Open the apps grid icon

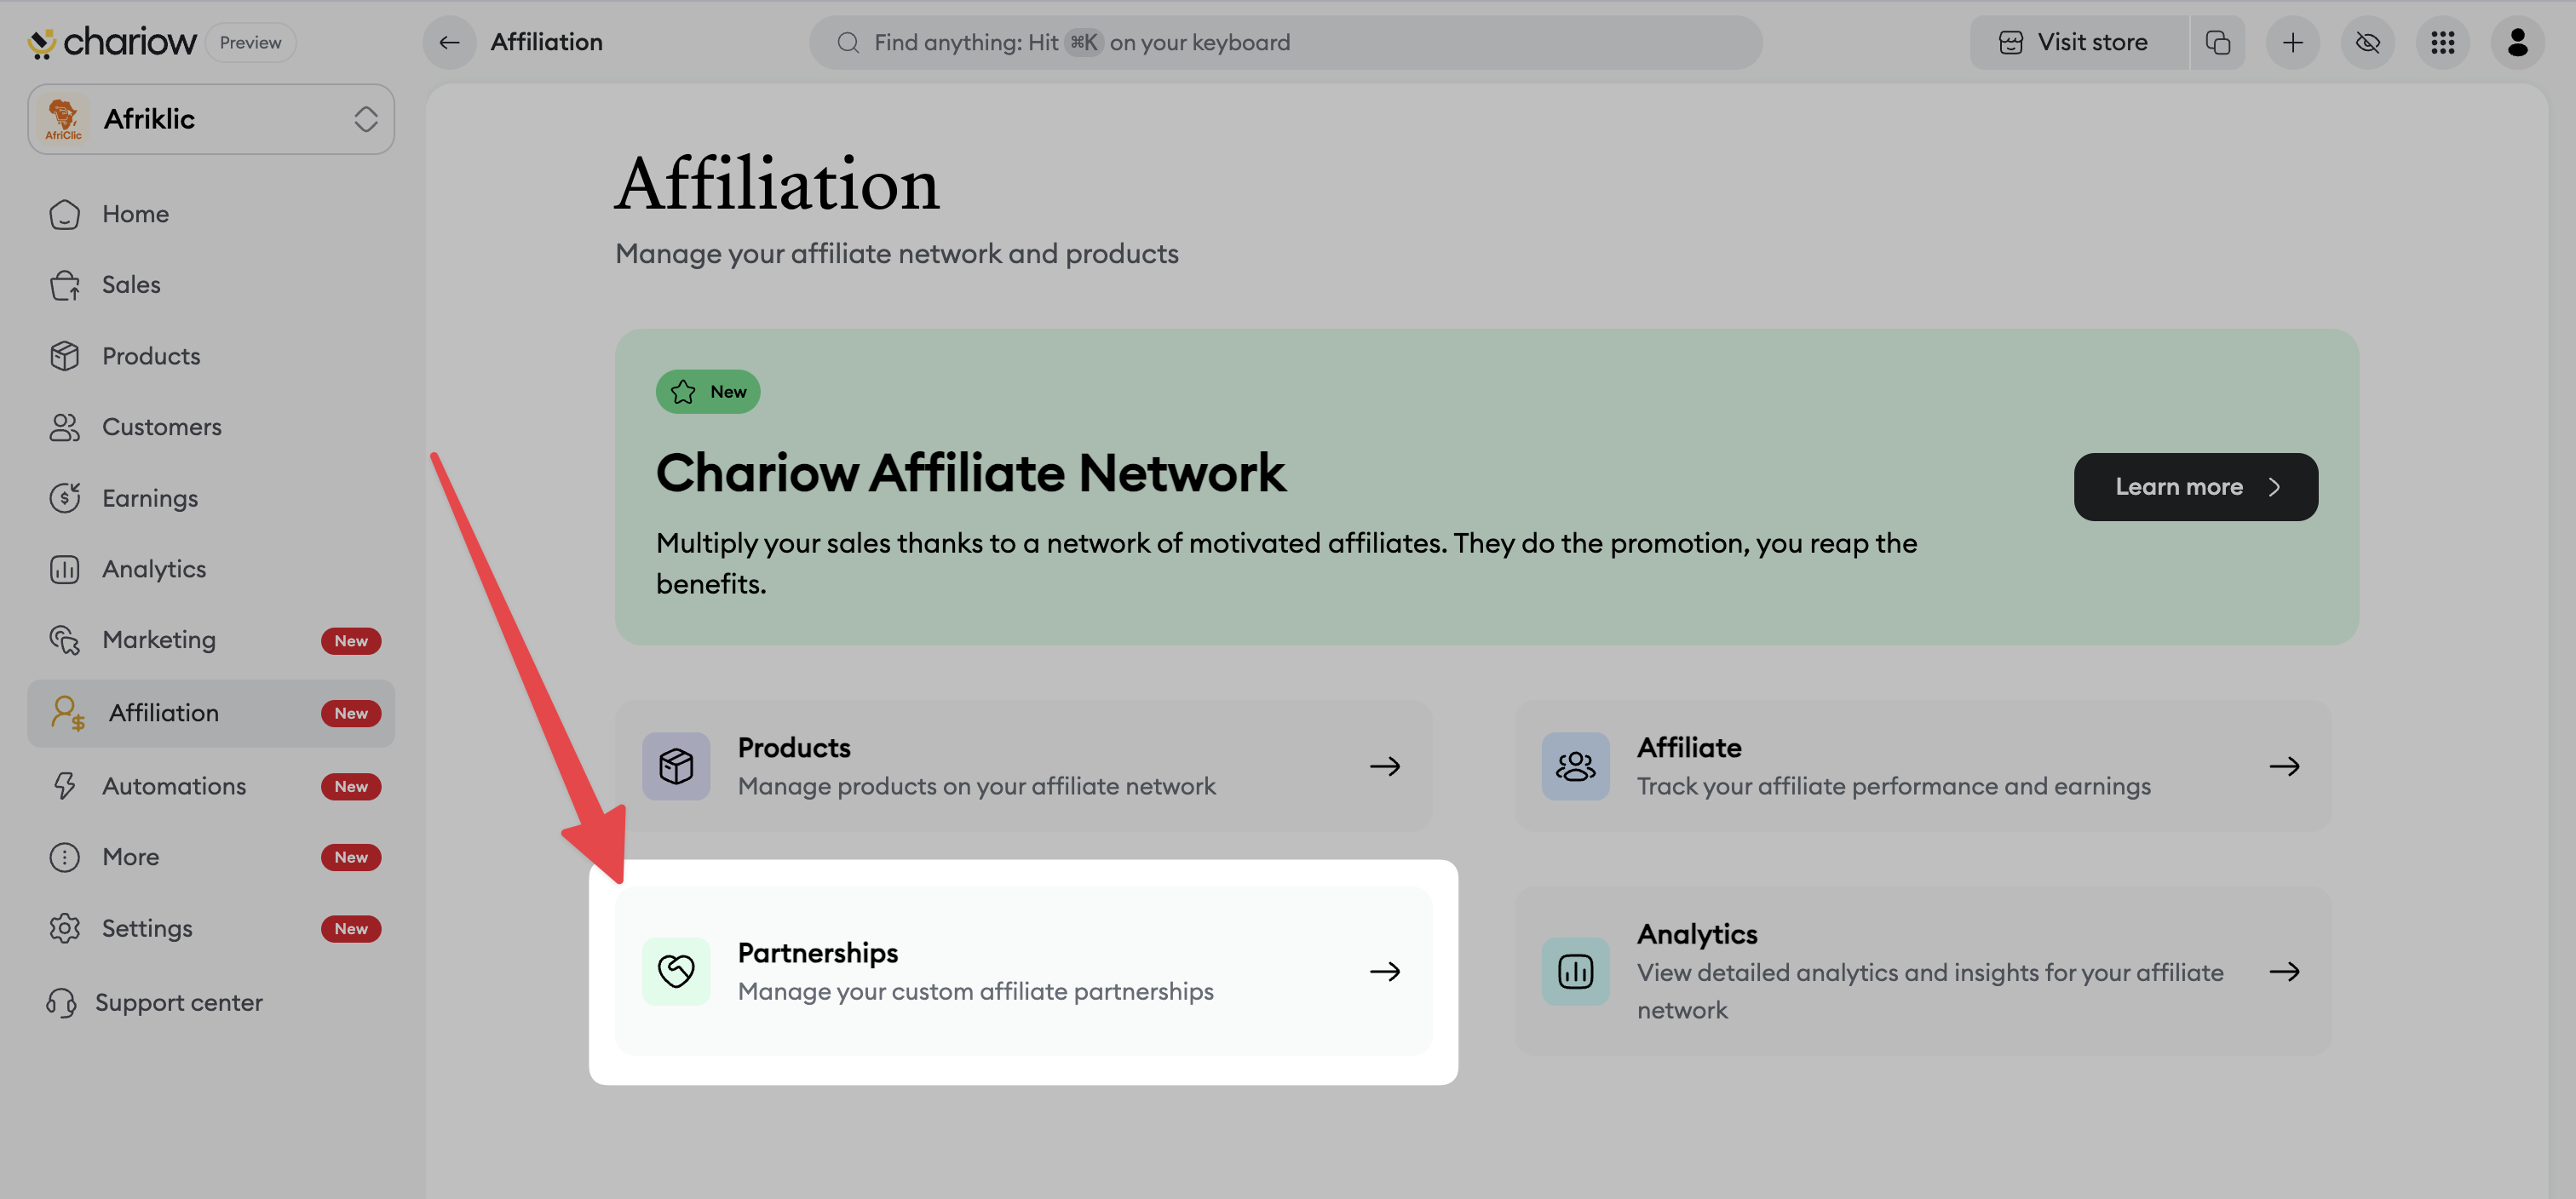[2442, 42]
